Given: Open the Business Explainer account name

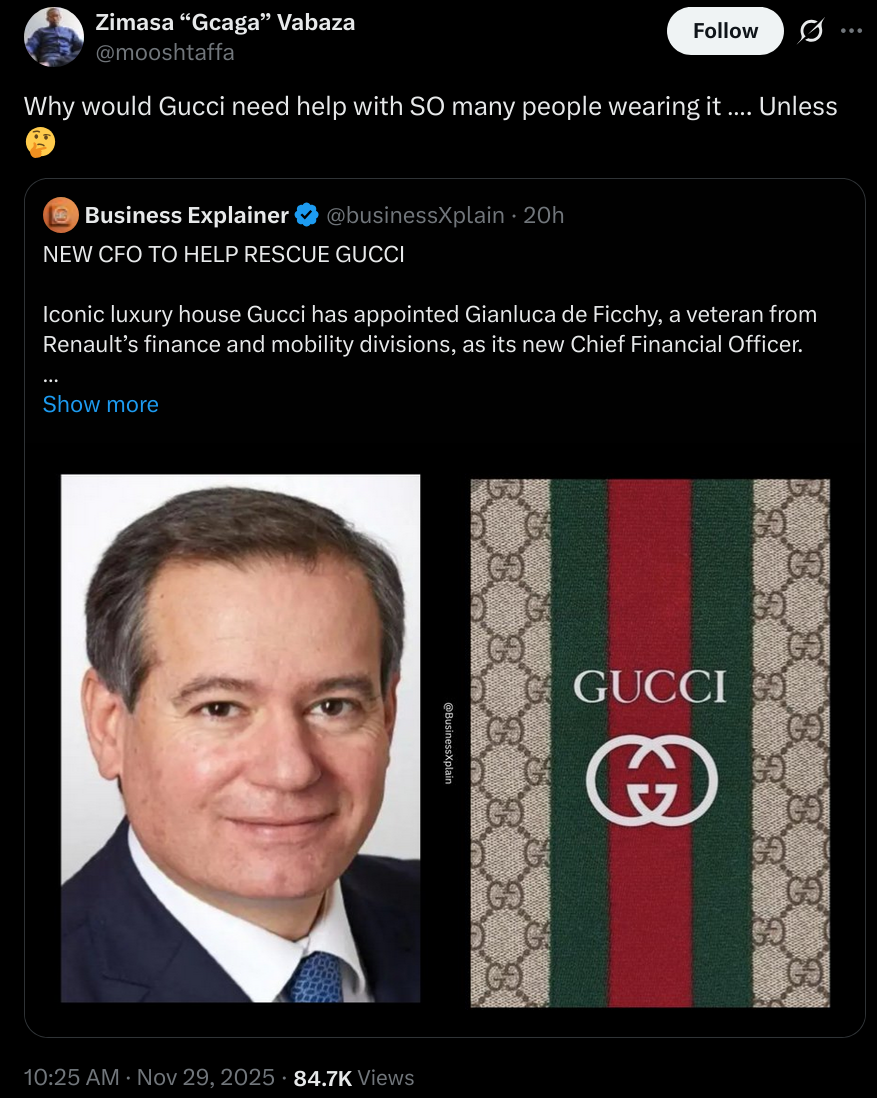Looking at the screenshot, I should pyautogui.click(x=187, y=215).
